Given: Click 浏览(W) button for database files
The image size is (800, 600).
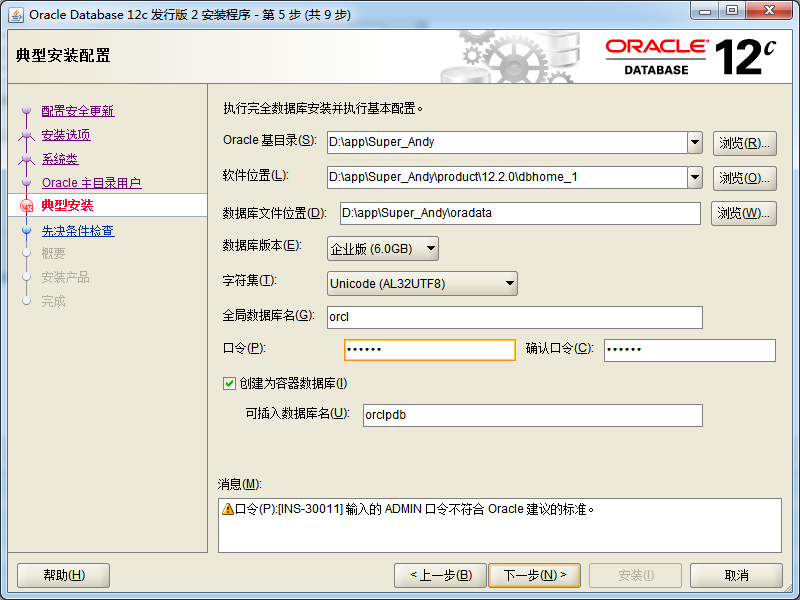Looking at the screenshot, I should click(x=743, y=213).
